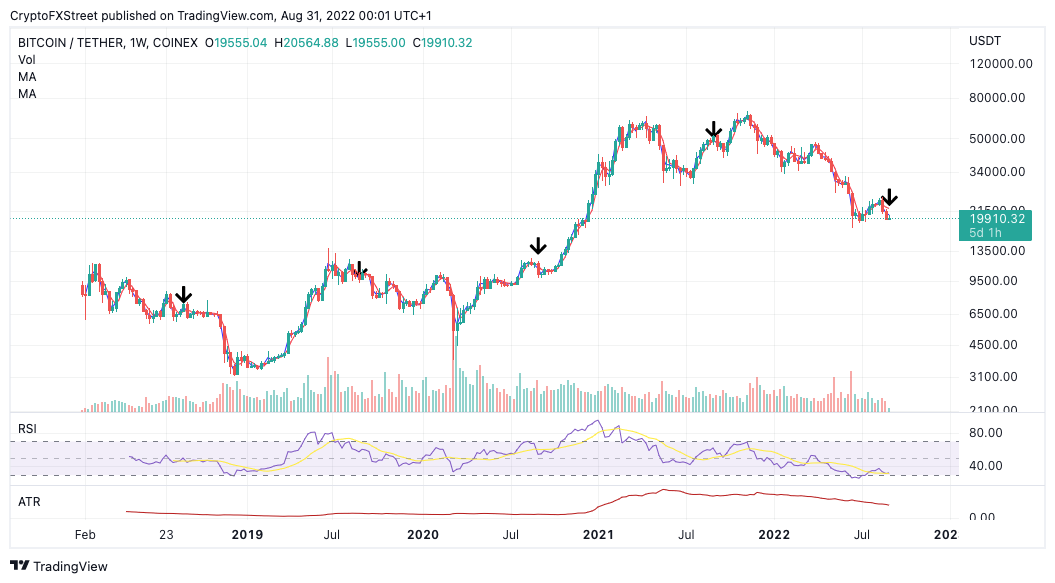
Task: Select the second MA indicator label
Action: pyautogui.click(x=27, y=94)
